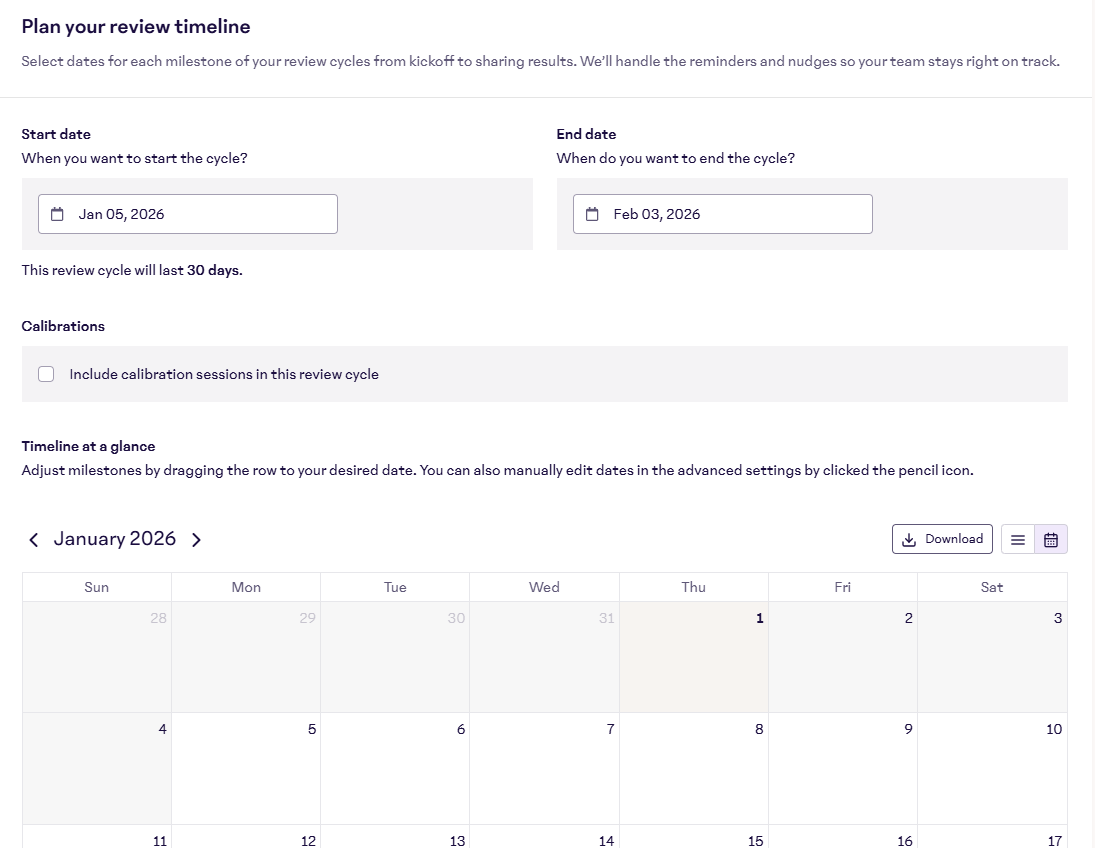Click Friday January 2 cell
The height and width of the screenshot is (848, 1095).
coord(843,656)
